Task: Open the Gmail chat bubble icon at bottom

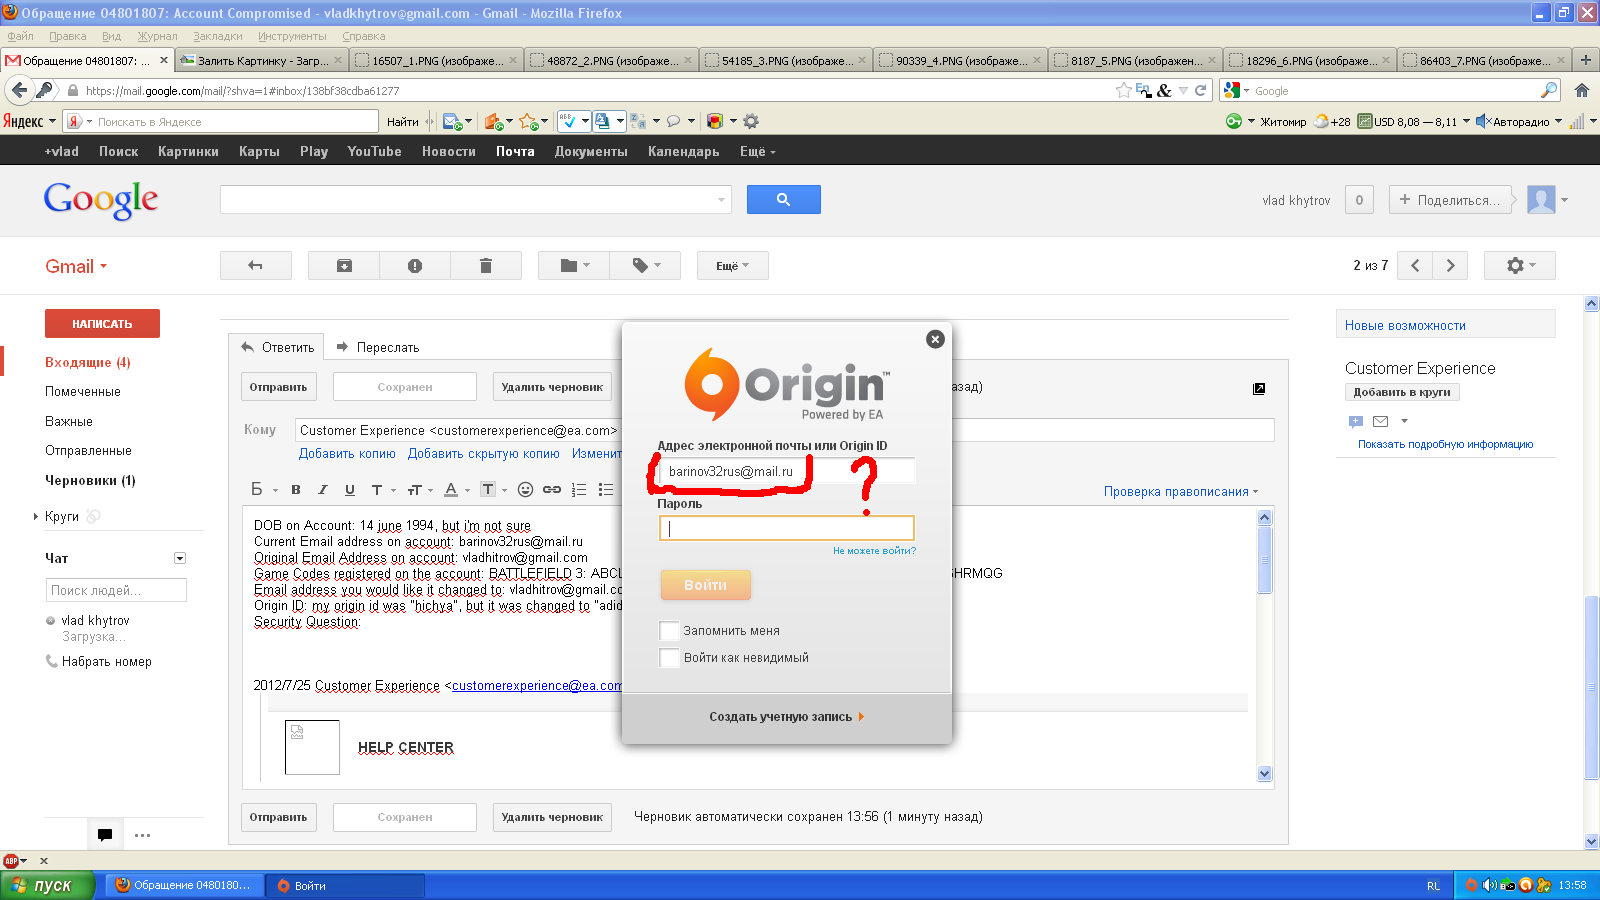Action: pyautogui.click(x=105, y=835)
